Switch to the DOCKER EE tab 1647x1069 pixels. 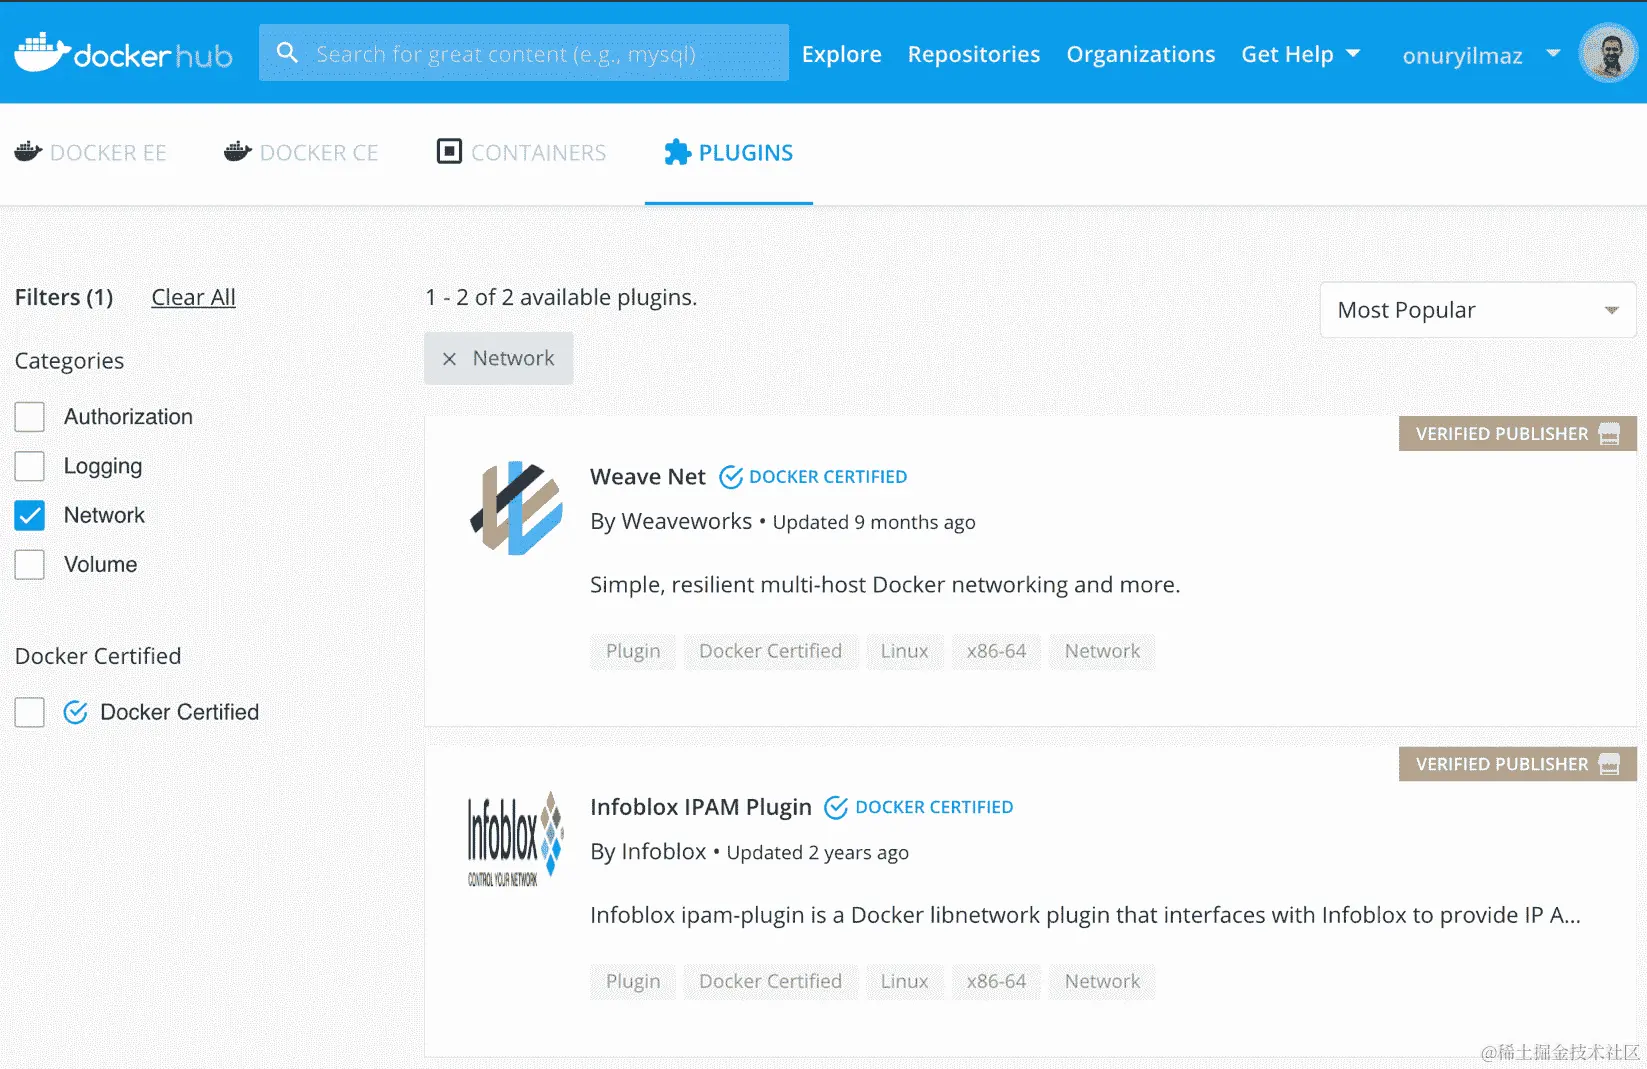coord(91,153)
